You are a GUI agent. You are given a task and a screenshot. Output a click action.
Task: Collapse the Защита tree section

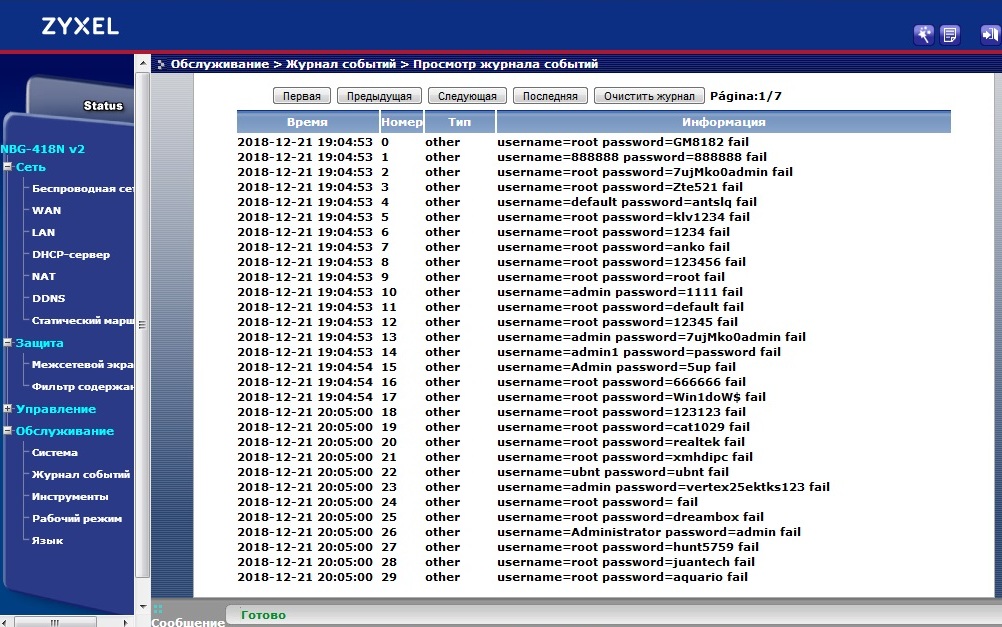coord(8,343)
